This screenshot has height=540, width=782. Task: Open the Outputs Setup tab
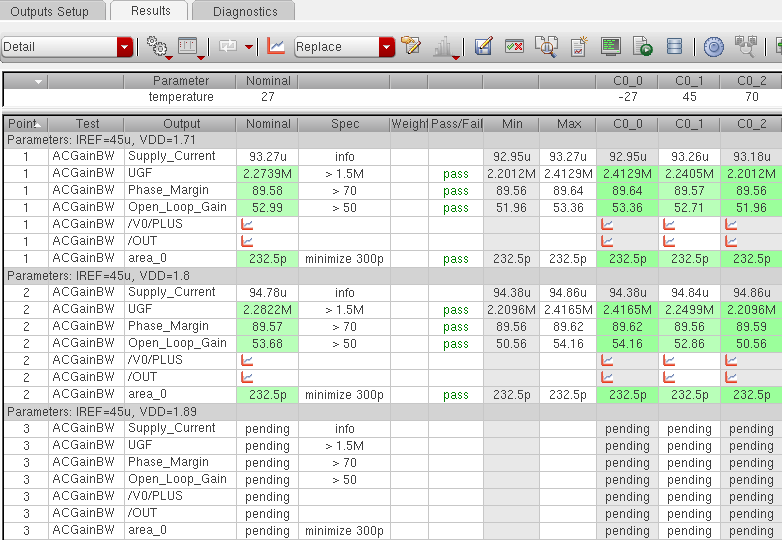click(52, 11)
